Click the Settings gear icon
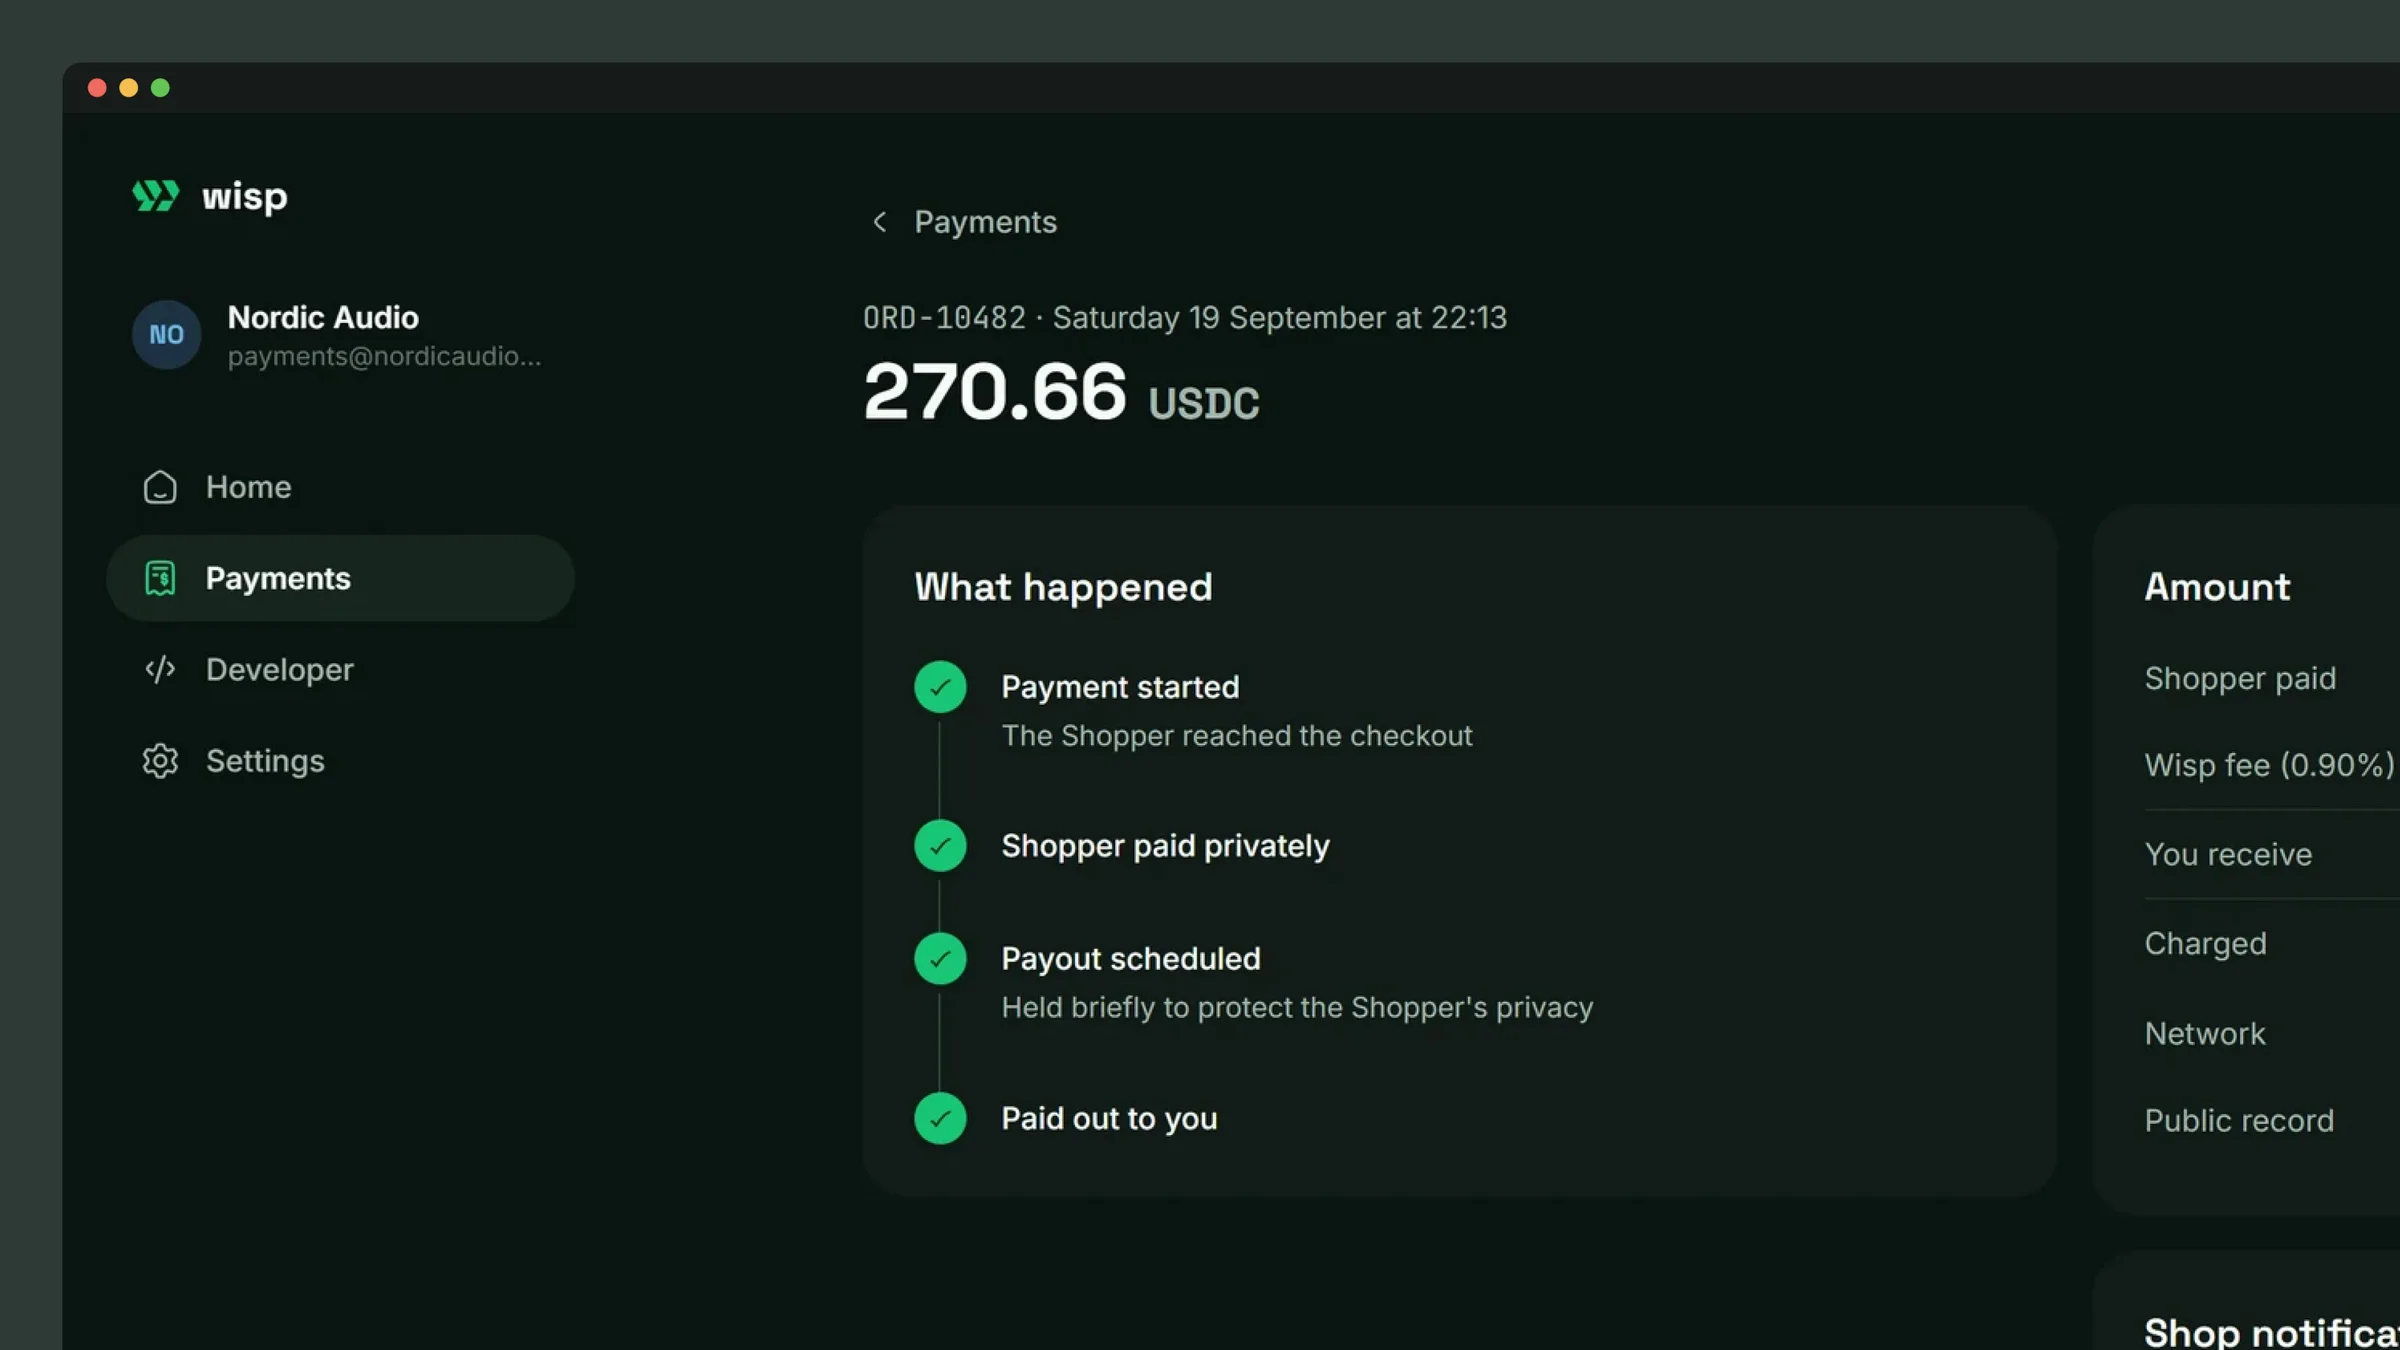The image size is (2400, 1350). point(160,761)
